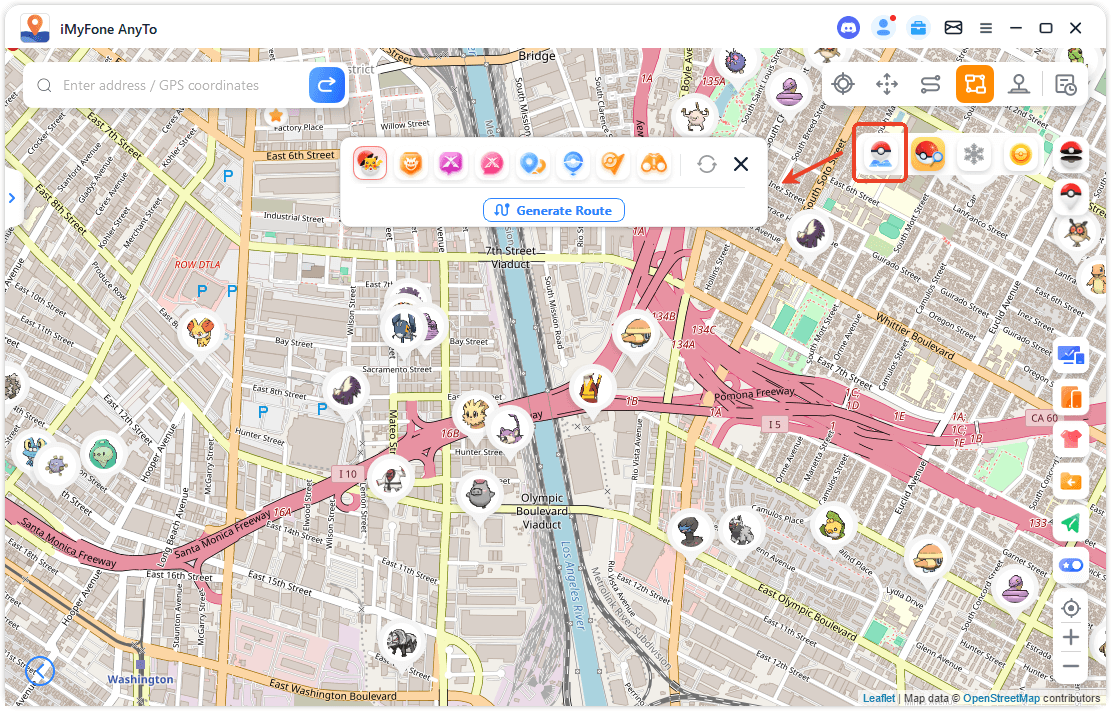Click the Pikachu filter icon
This screenshot has width=1111, height=711.
pos(370,164)
